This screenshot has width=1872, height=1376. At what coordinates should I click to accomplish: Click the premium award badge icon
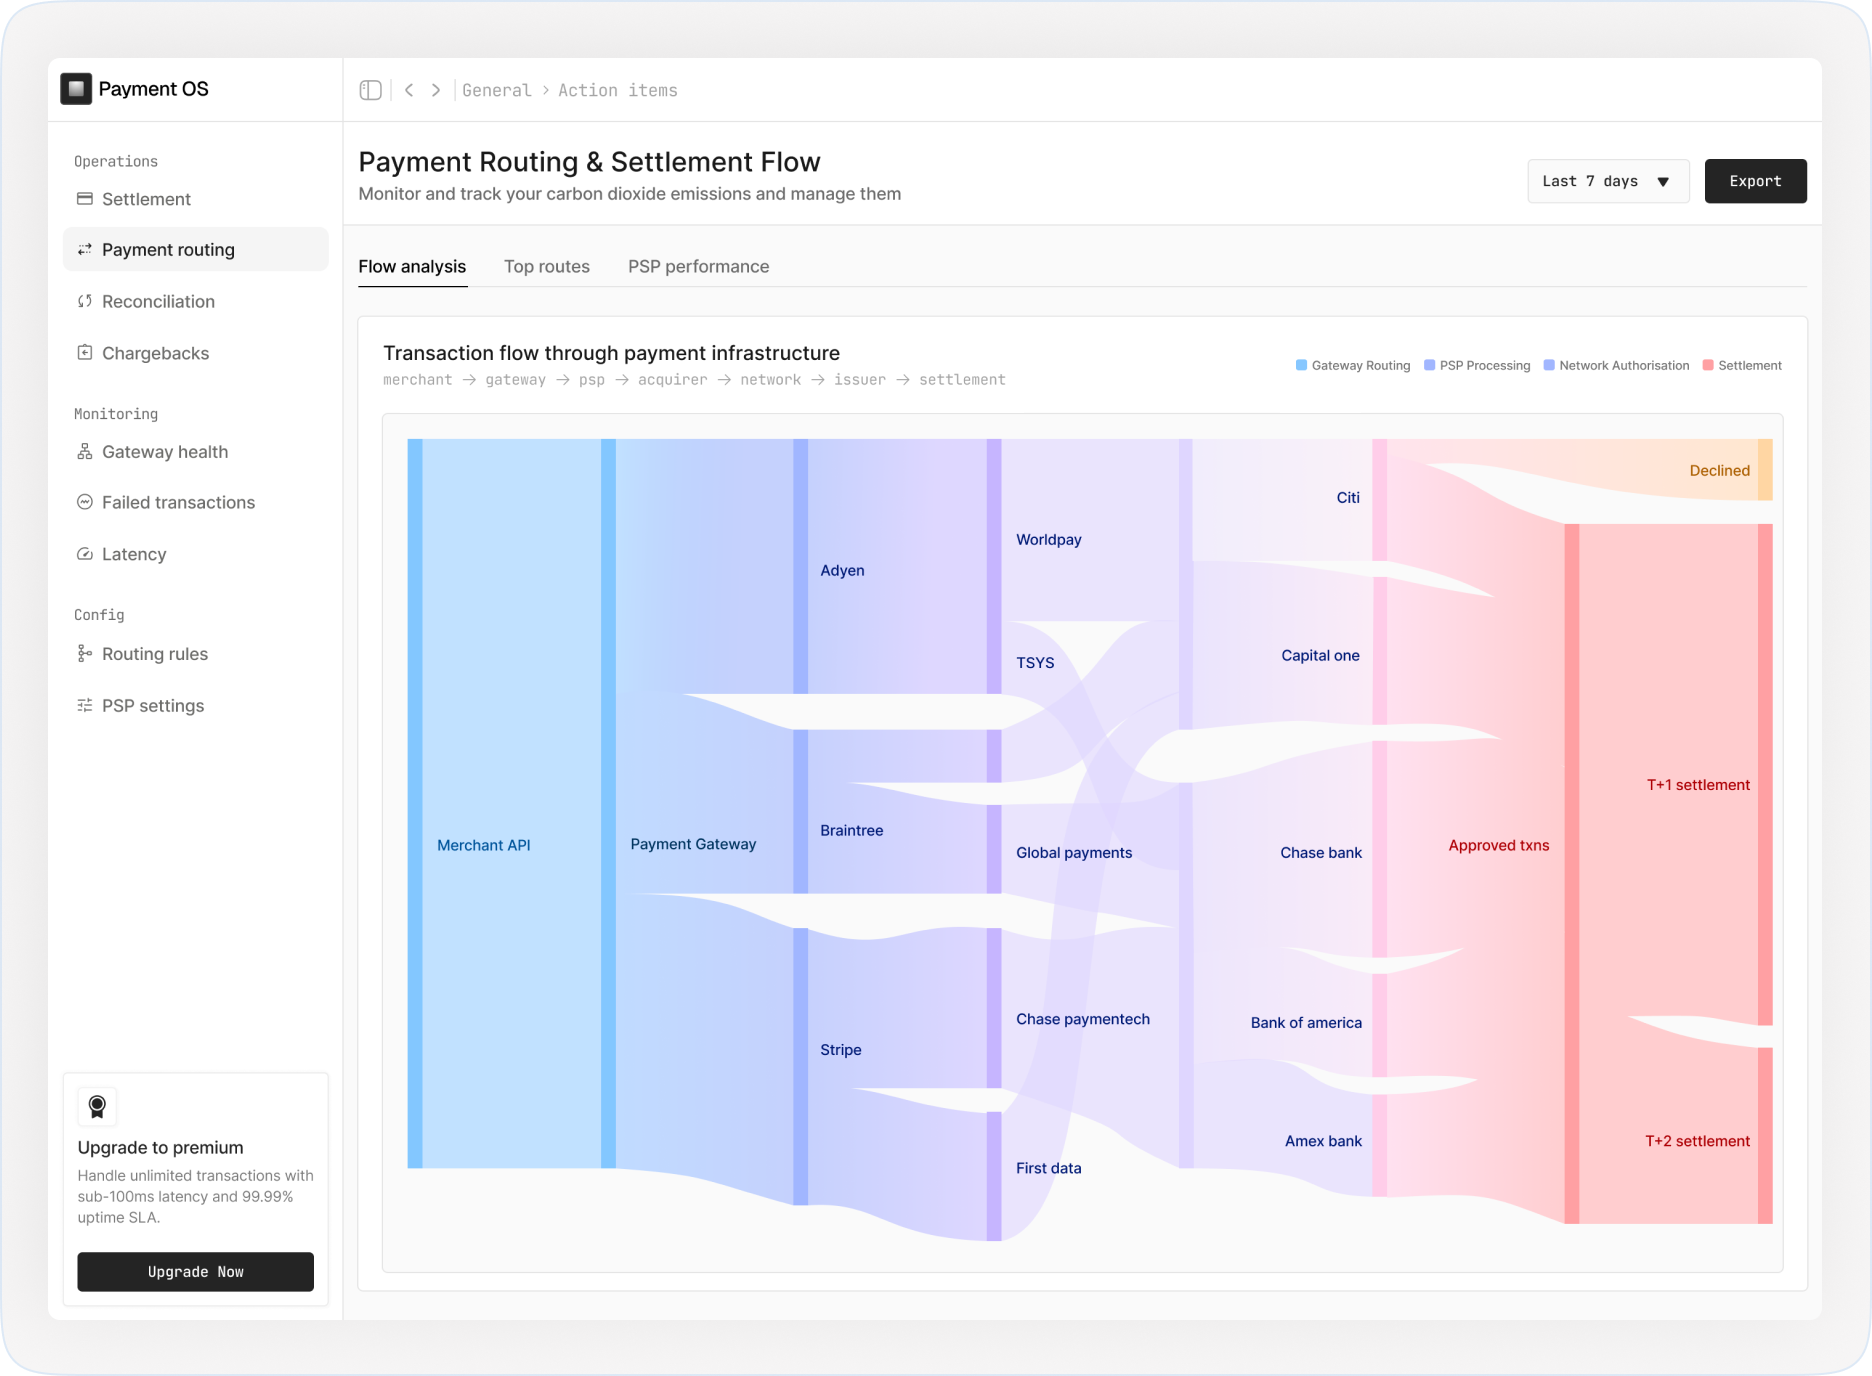pyautogui.click(x=97, y=1107)
